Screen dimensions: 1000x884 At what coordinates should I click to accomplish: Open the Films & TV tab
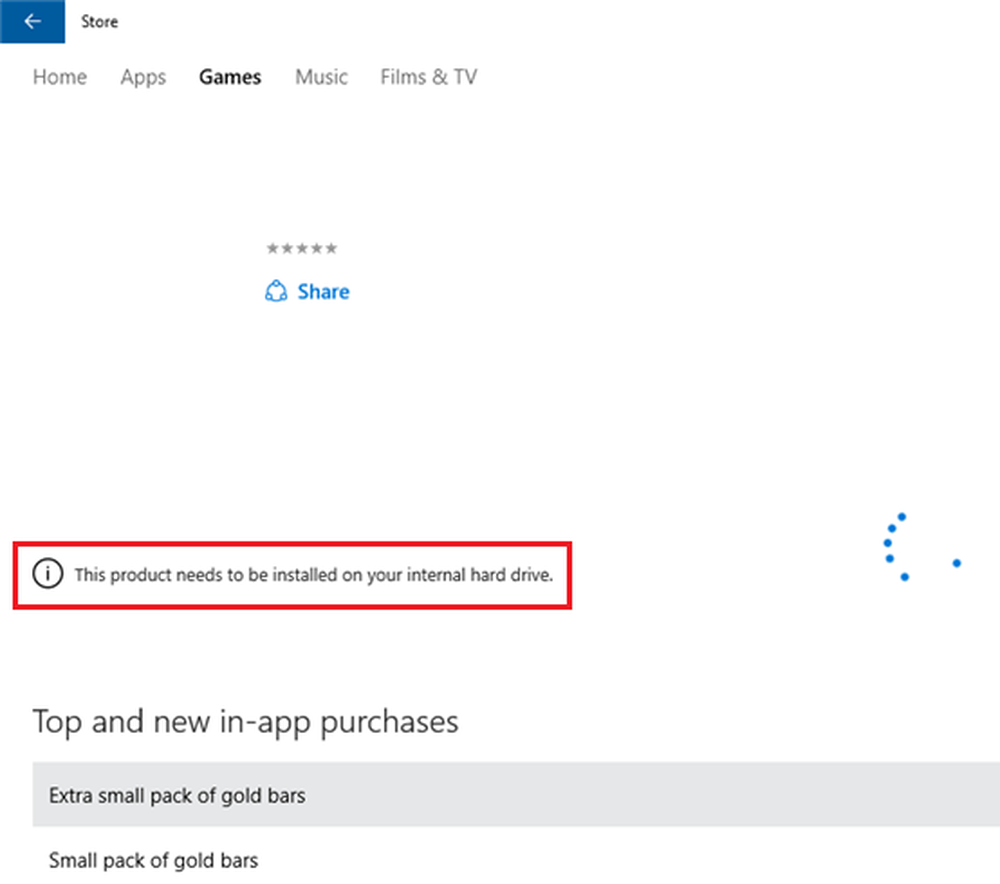coord(429,77)
